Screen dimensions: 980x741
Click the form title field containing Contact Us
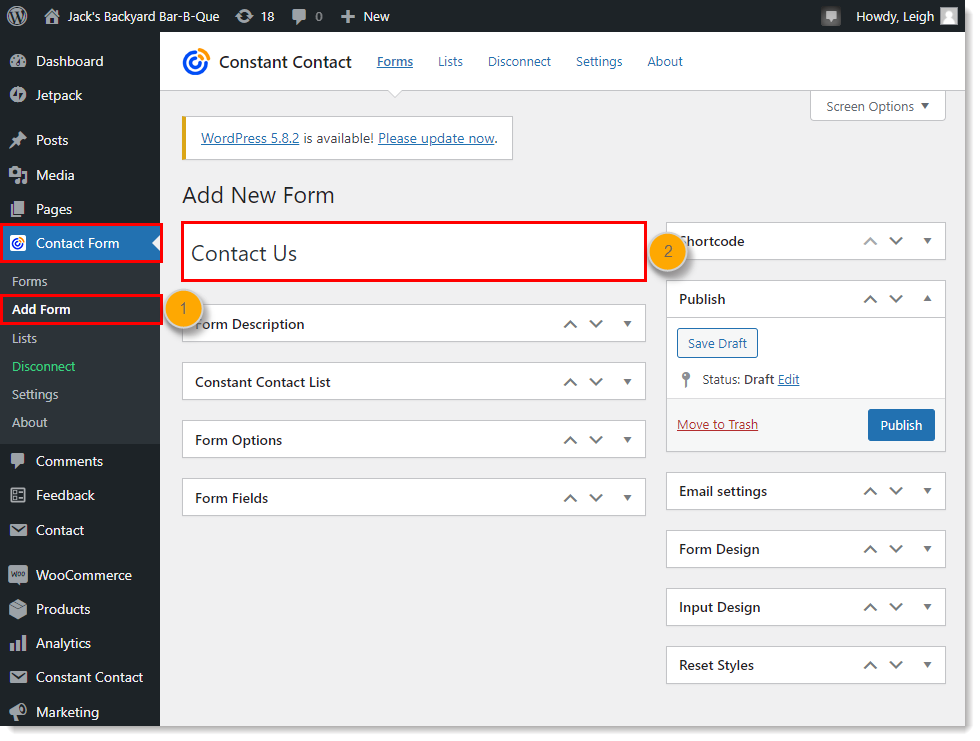click(x=414, y=252)
